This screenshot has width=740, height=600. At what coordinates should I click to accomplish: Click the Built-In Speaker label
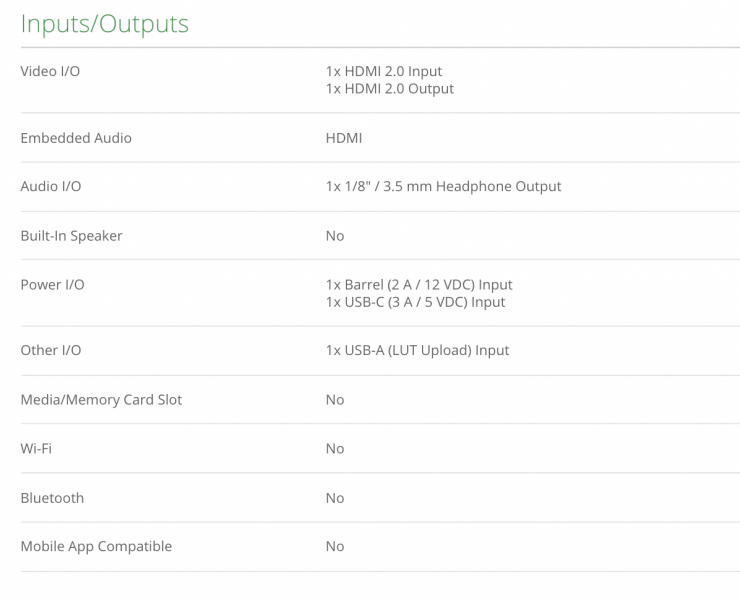(x=71, y=236)
